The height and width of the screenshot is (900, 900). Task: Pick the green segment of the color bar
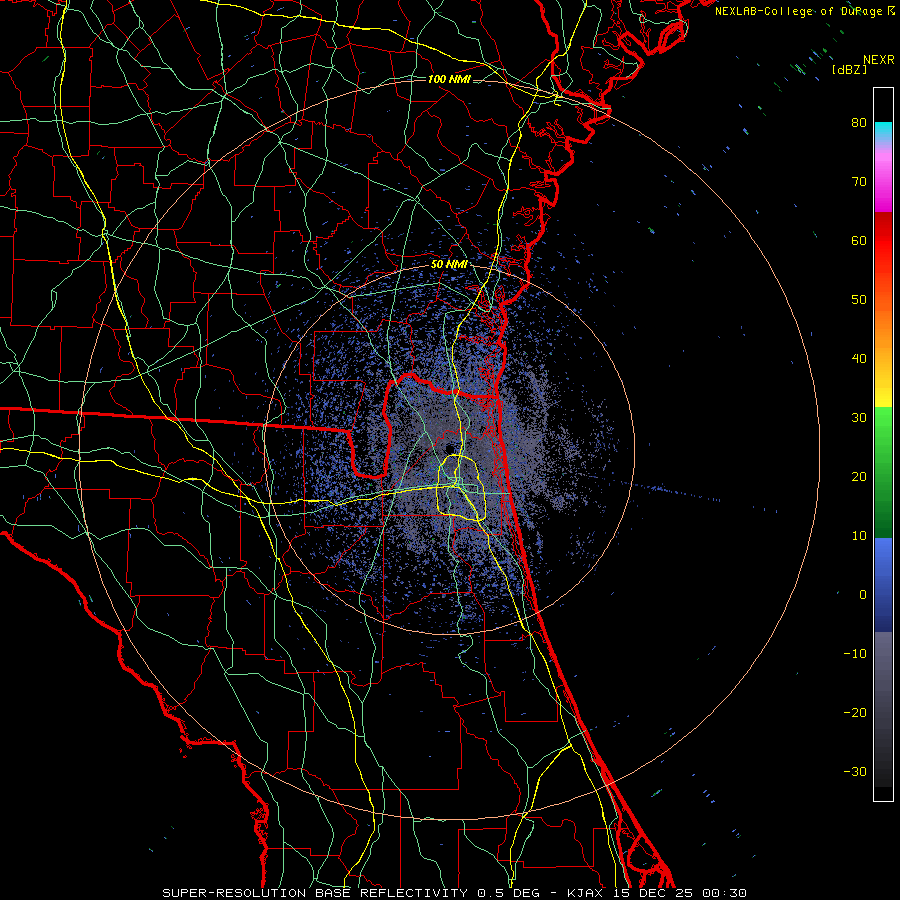(883, 472)
